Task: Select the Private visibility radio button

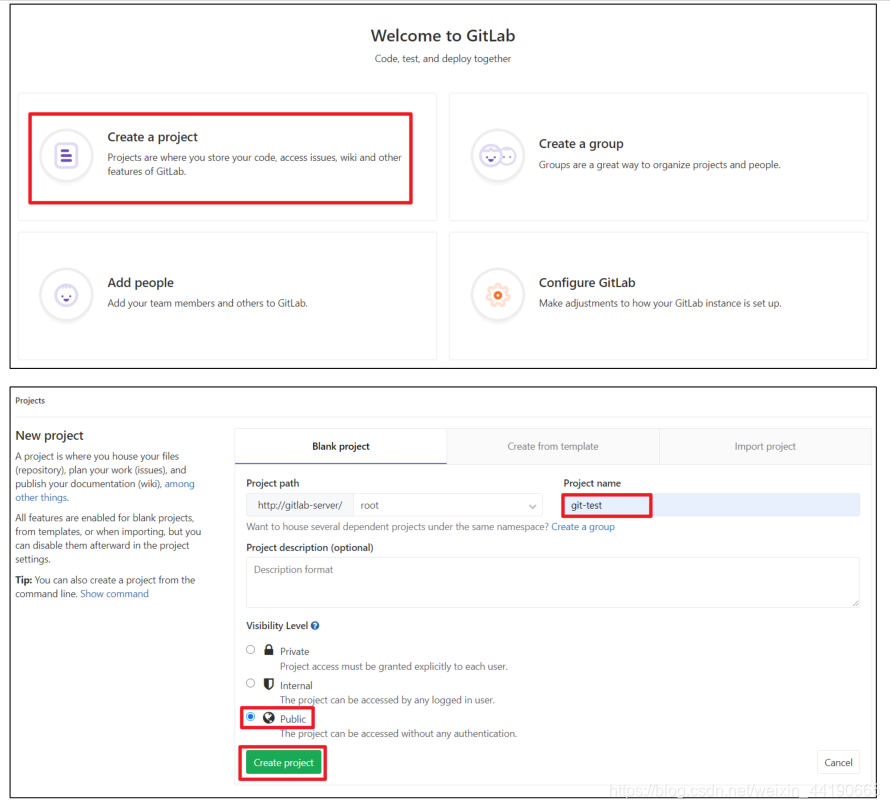Action: (250, 649)
